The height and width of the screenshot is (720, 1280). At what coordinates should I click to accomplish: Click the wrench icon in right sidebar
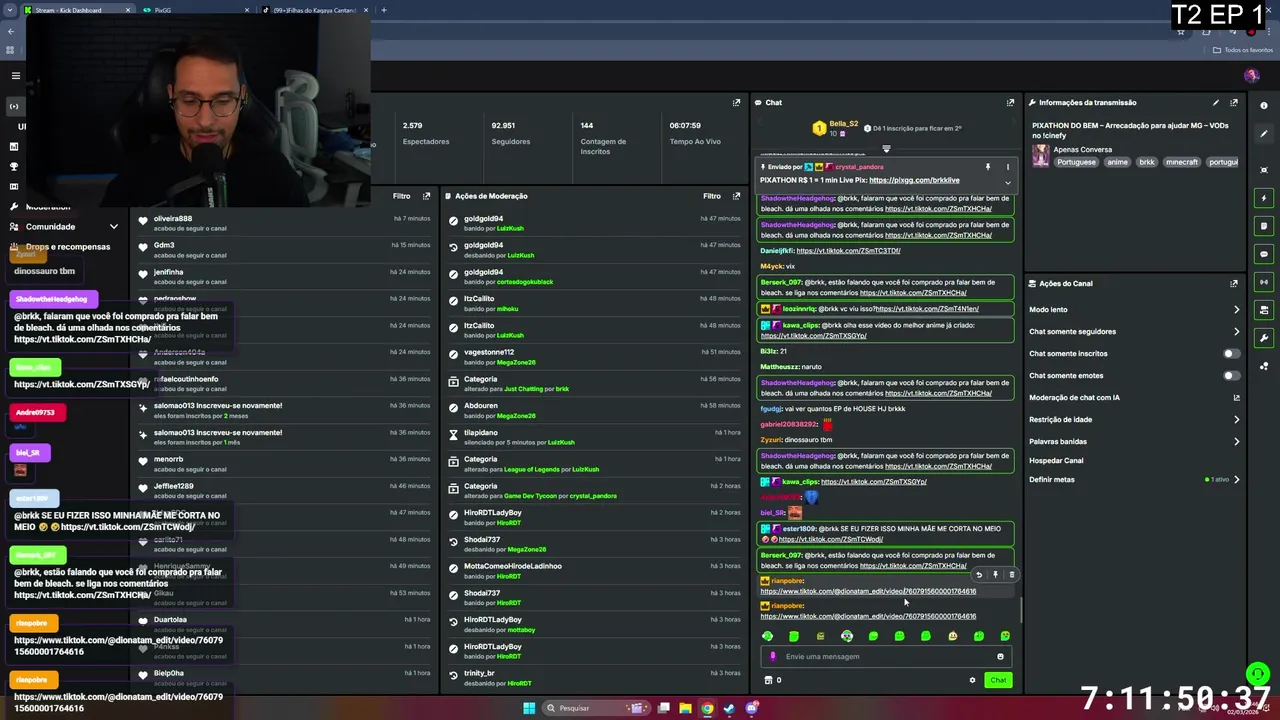pyautogui.click(x=1264, y=338)
